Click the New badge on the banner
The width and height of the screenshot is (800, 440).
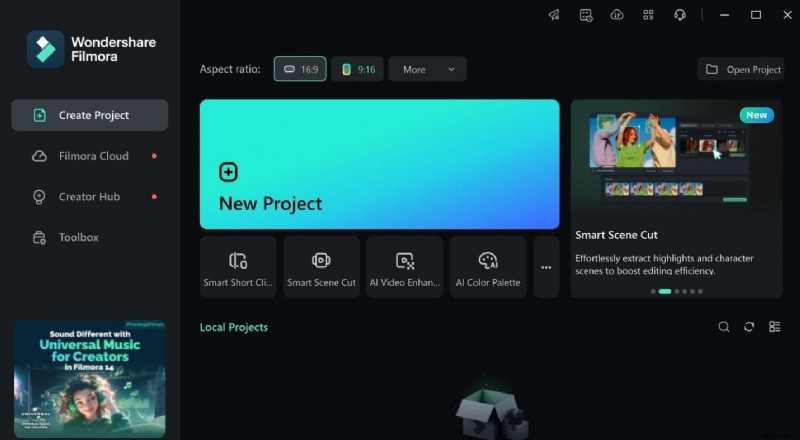(x=757, y=115)
